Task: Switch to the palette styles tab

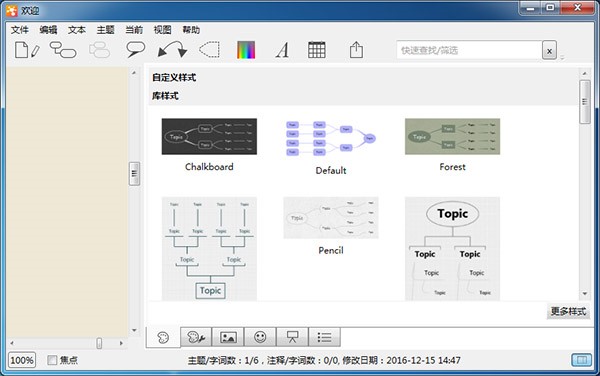Action: pos(163,337)
